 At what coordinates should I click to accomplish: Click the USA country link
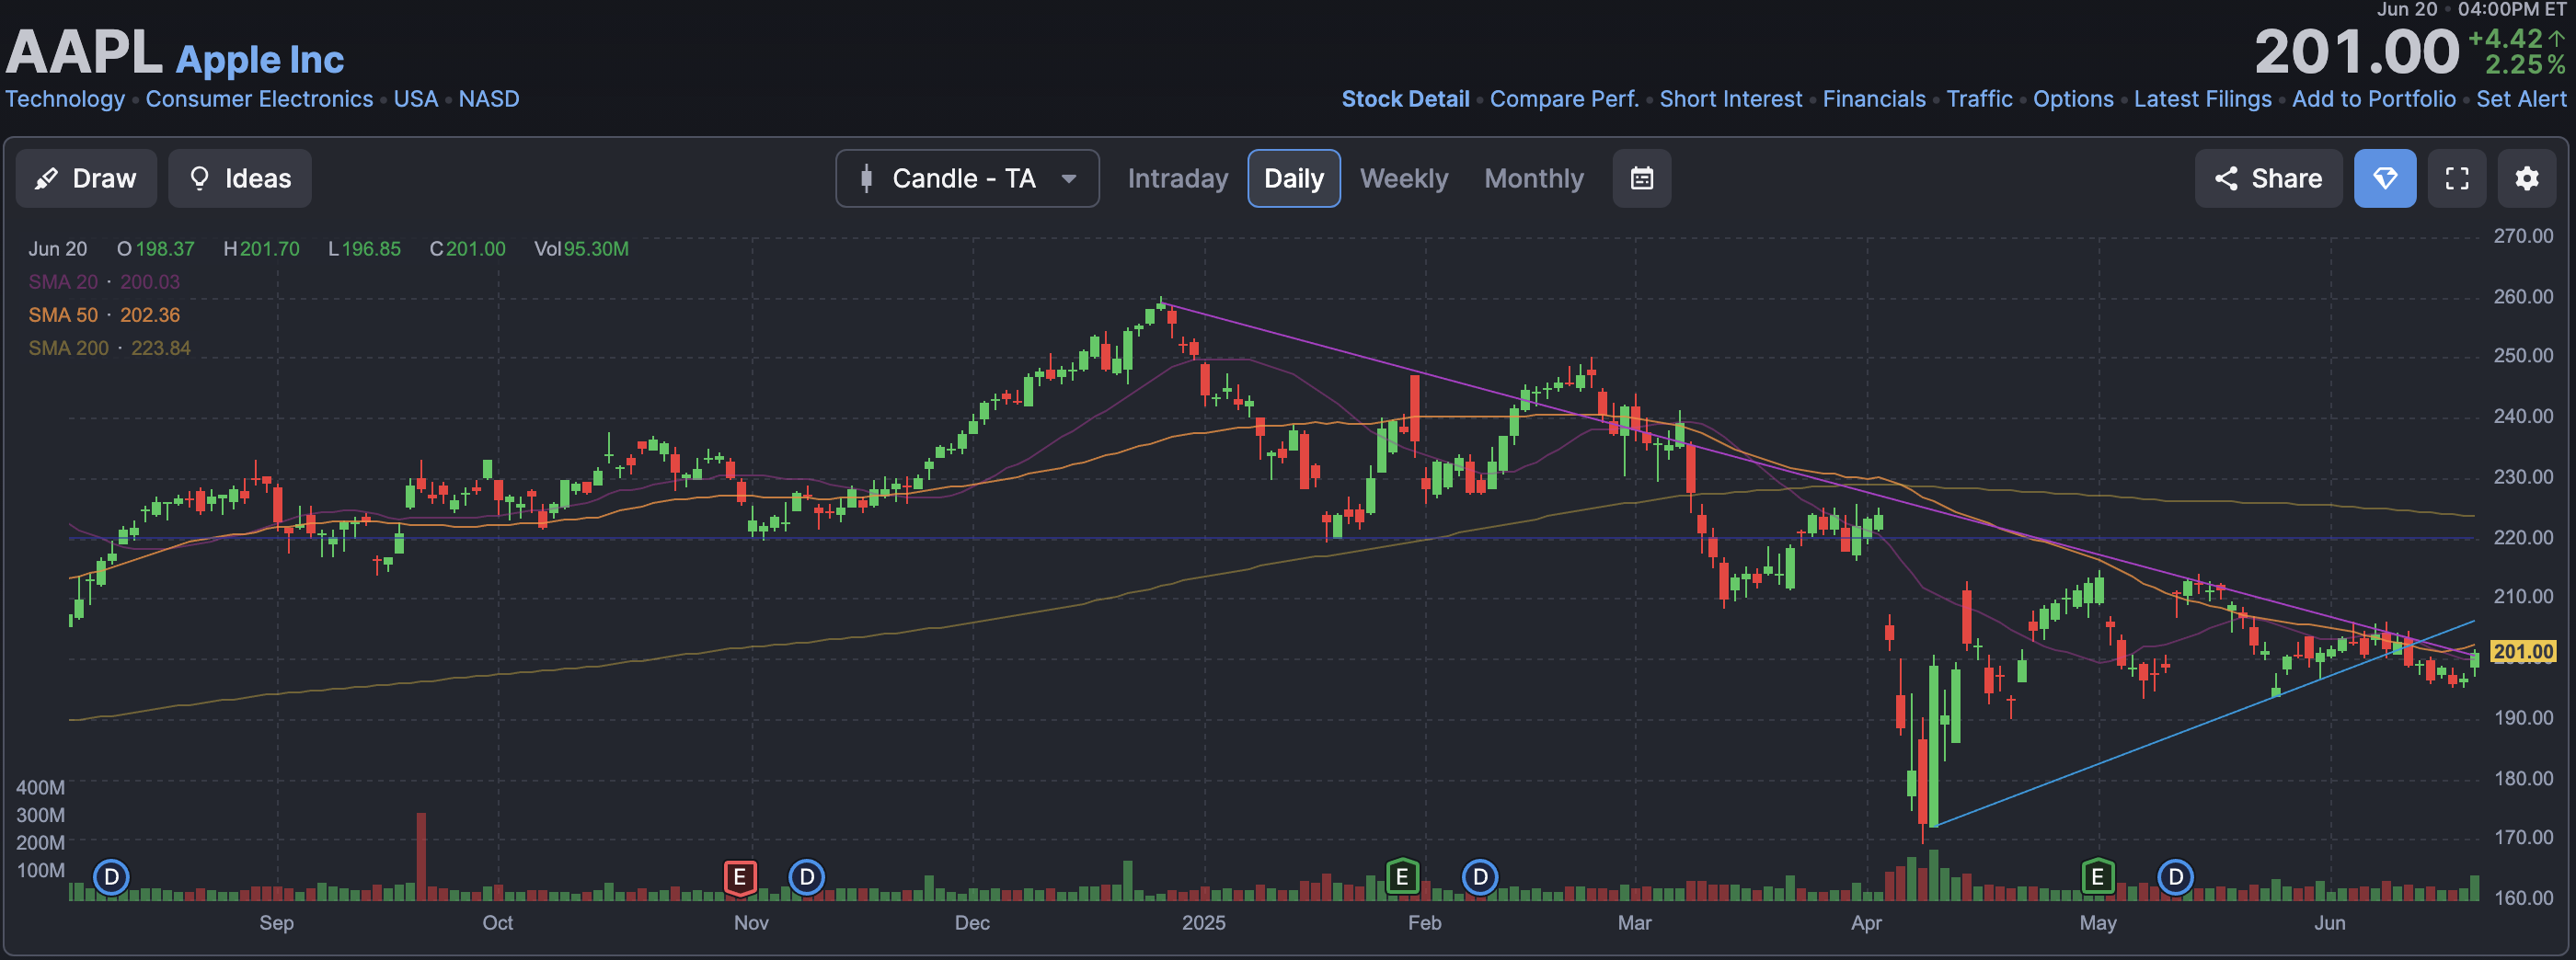click(x=416, y=99)
